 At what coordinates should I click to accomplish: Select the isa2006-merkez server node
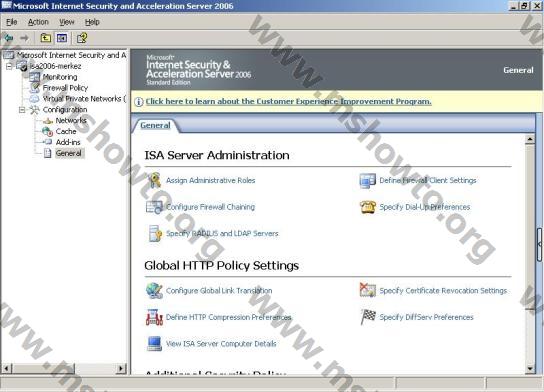click(x=55, y=66)
